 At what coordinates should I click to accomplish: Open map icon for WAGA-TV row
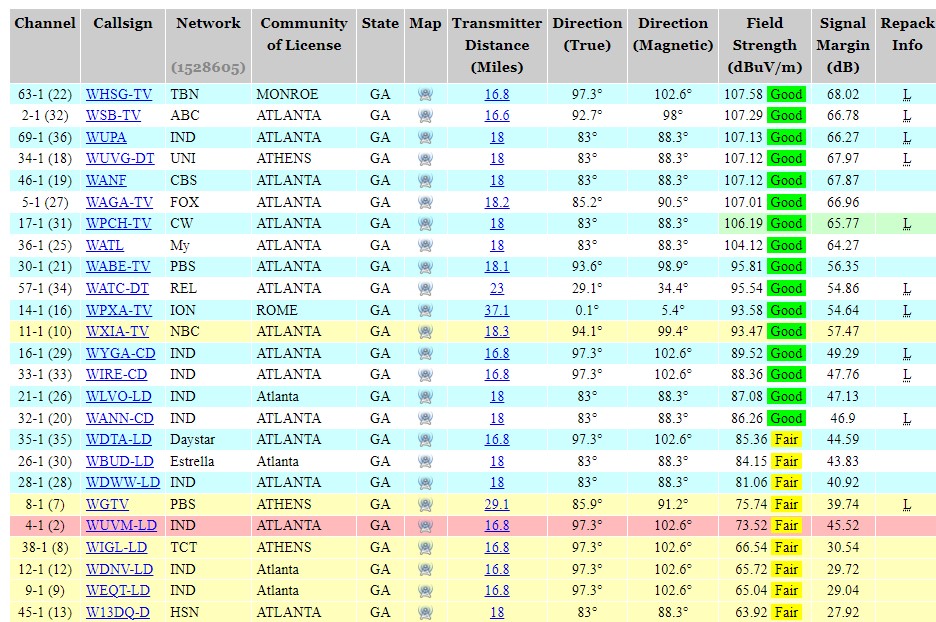click(425, 202)
